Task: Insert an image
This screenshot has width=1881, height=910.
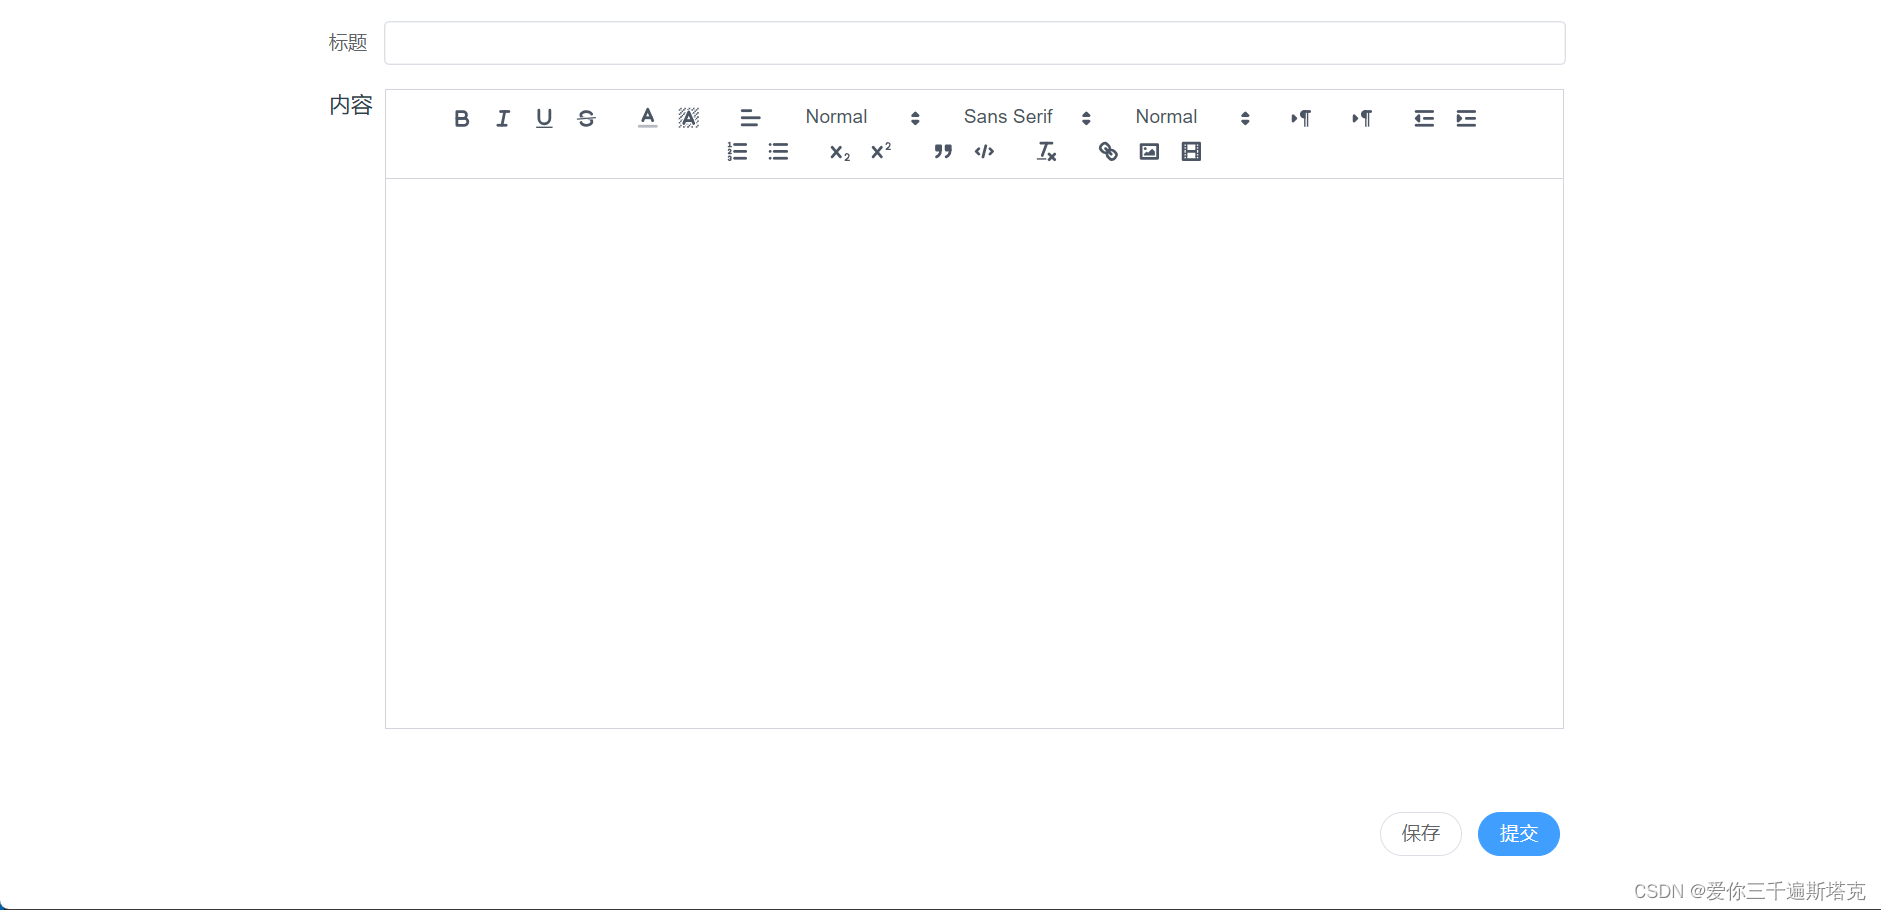Action: (1149, 152)
